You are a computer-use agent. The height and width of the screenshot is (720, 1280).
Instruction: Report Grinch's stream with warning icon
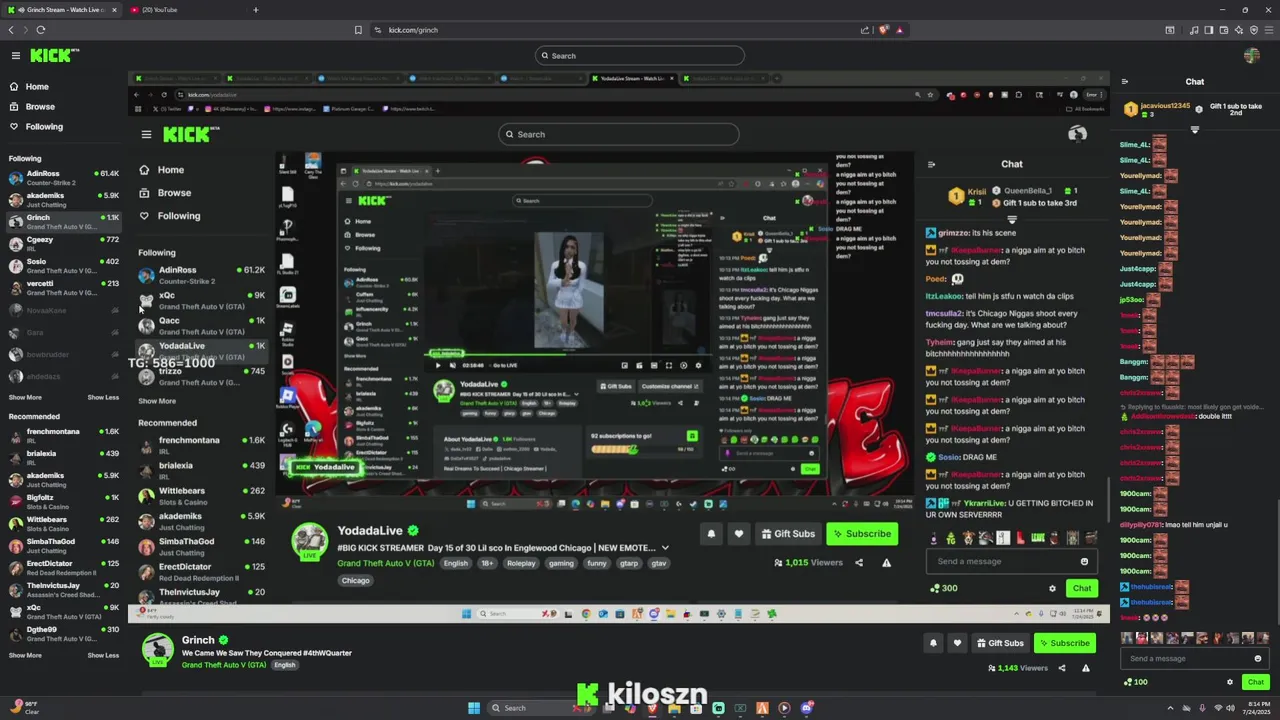pyautogui.click(x=1086, y=668)
